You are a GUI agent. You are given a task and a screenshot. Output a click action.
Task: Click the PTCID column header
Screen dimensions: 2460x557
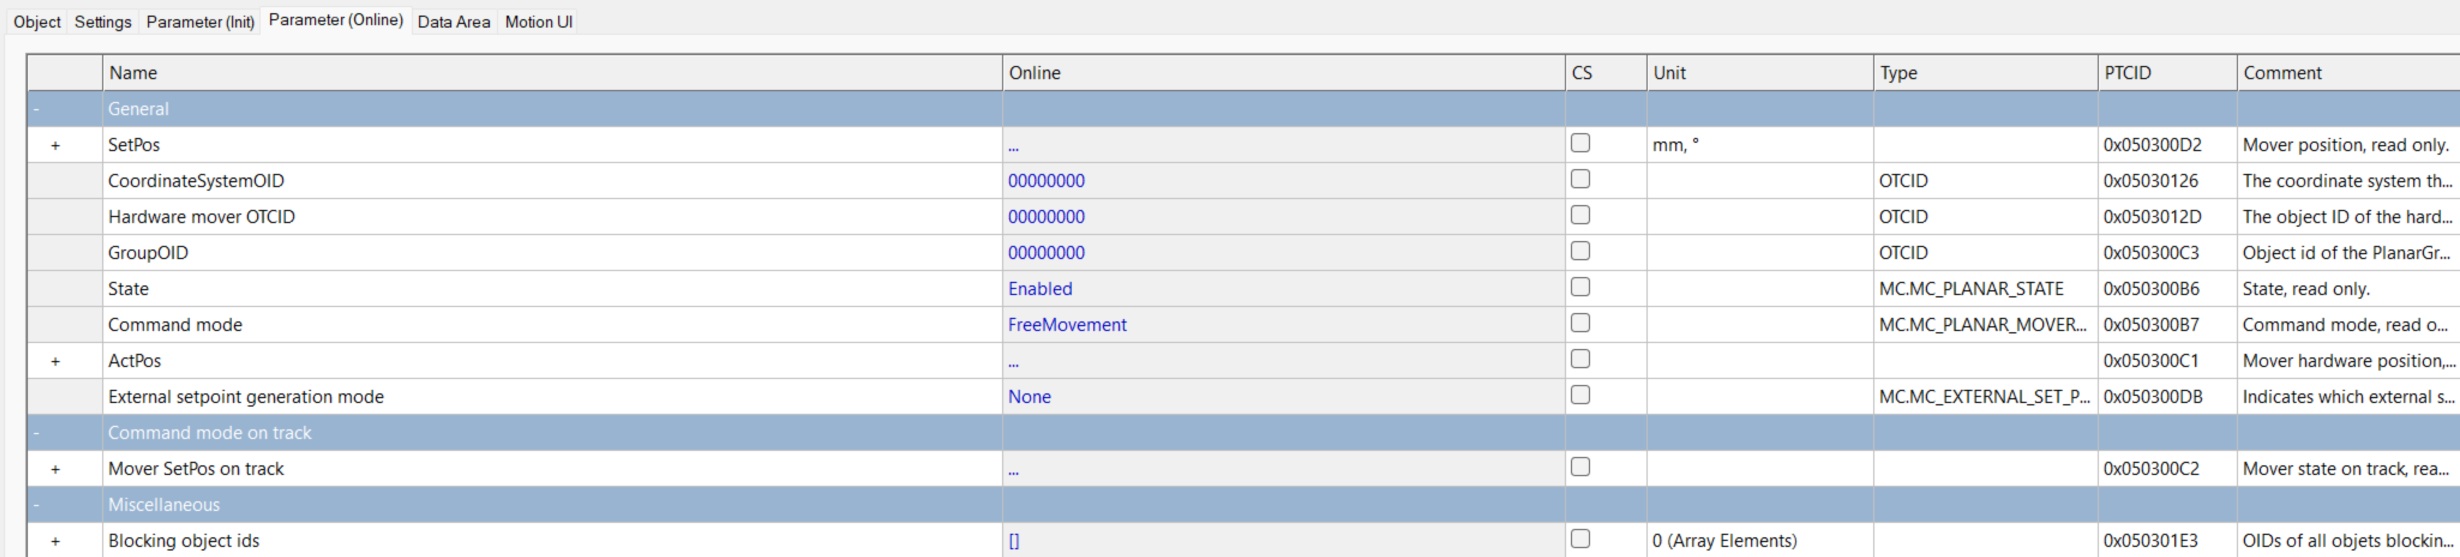point(2127,73)
